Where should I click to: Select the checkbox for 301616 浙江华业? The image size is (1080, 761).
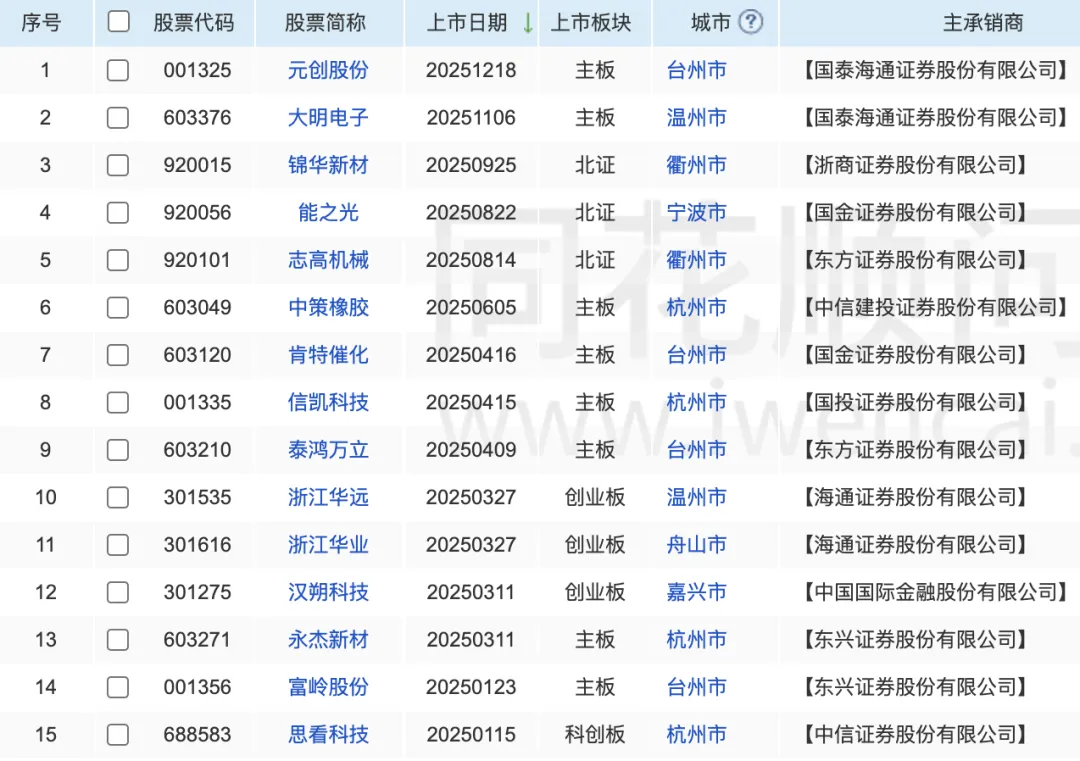click(118, 545)
